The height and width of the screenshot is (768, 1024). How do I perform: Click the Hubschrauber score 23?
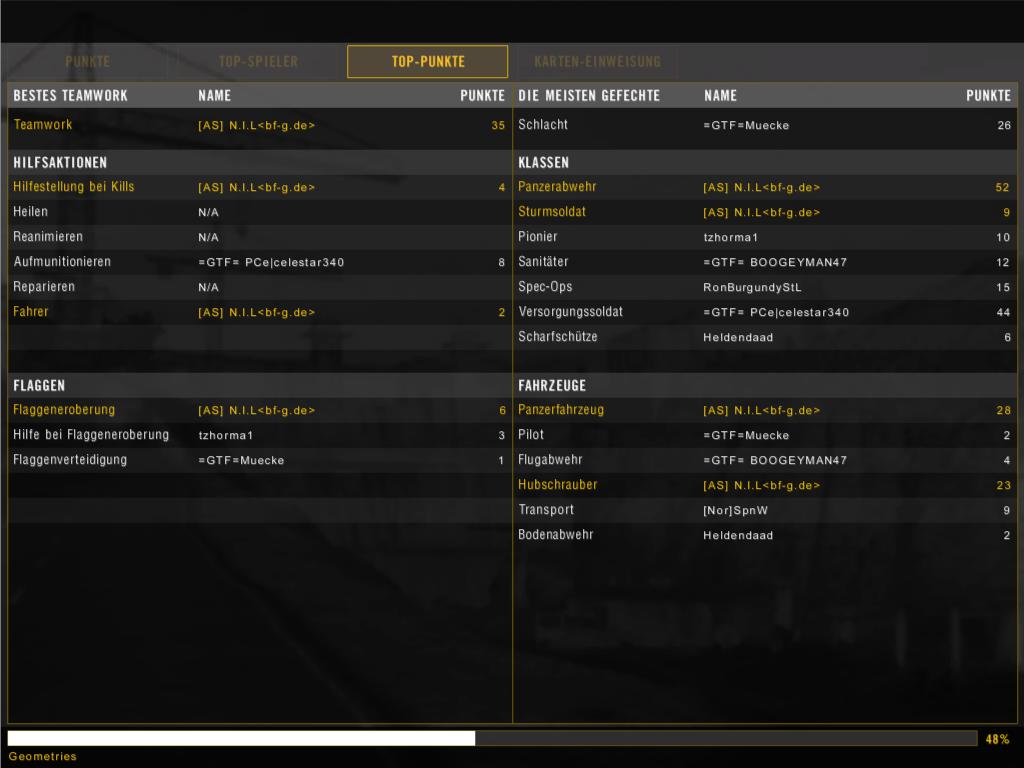coord(1003,485)
